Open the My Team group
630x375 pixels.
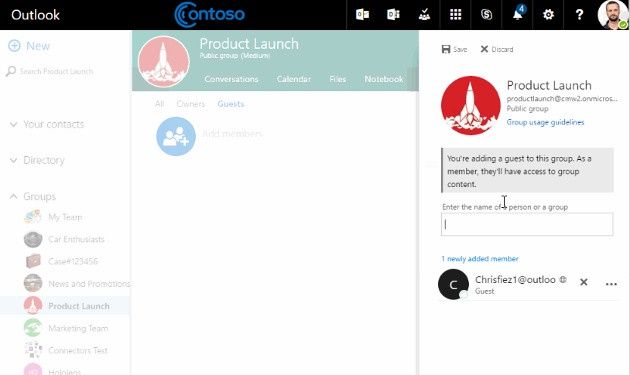point(53,217)
